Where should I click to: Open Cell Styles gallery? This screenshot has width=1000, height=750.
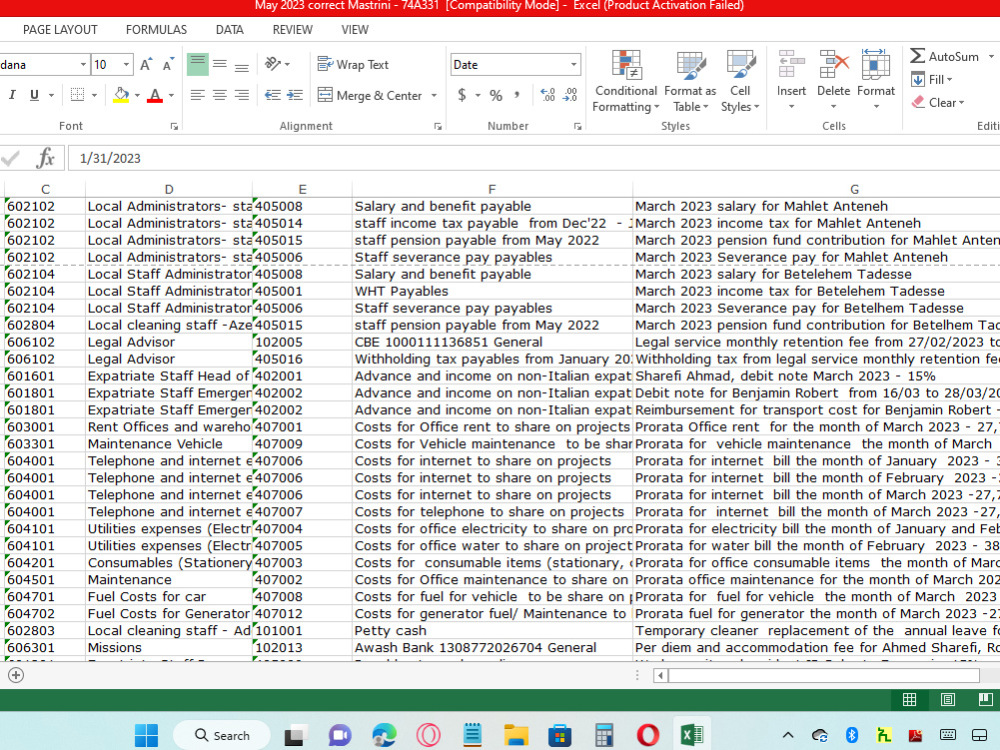coord(740,81)
